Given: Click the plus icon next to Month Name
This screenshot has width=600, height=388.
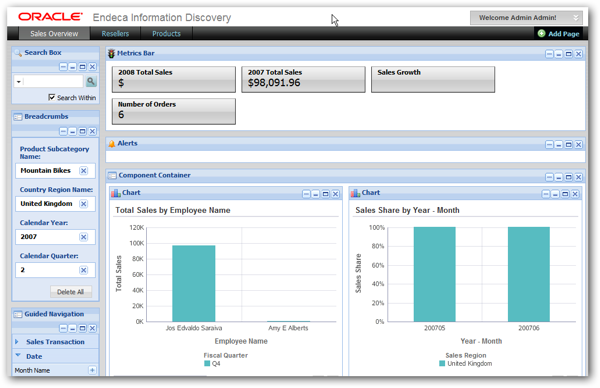Looking at the screenshot, I should 92,370.
